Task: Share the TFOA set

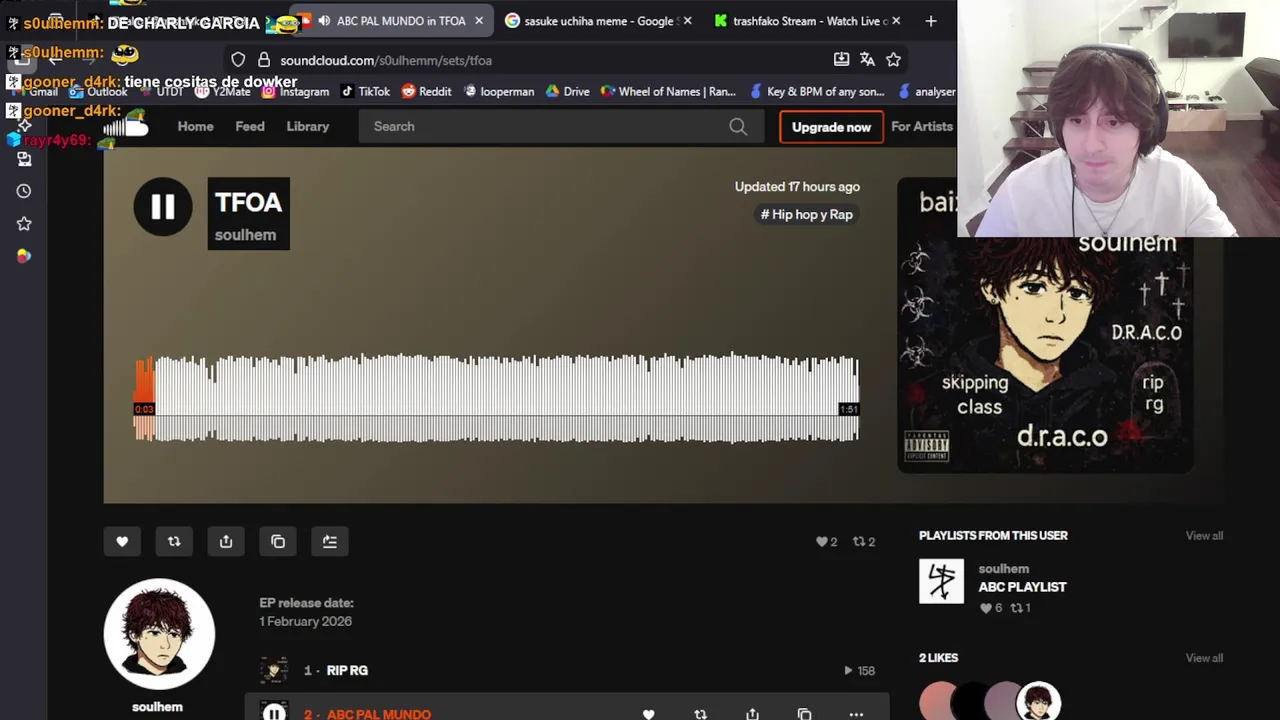Action: tap(226, 541)
